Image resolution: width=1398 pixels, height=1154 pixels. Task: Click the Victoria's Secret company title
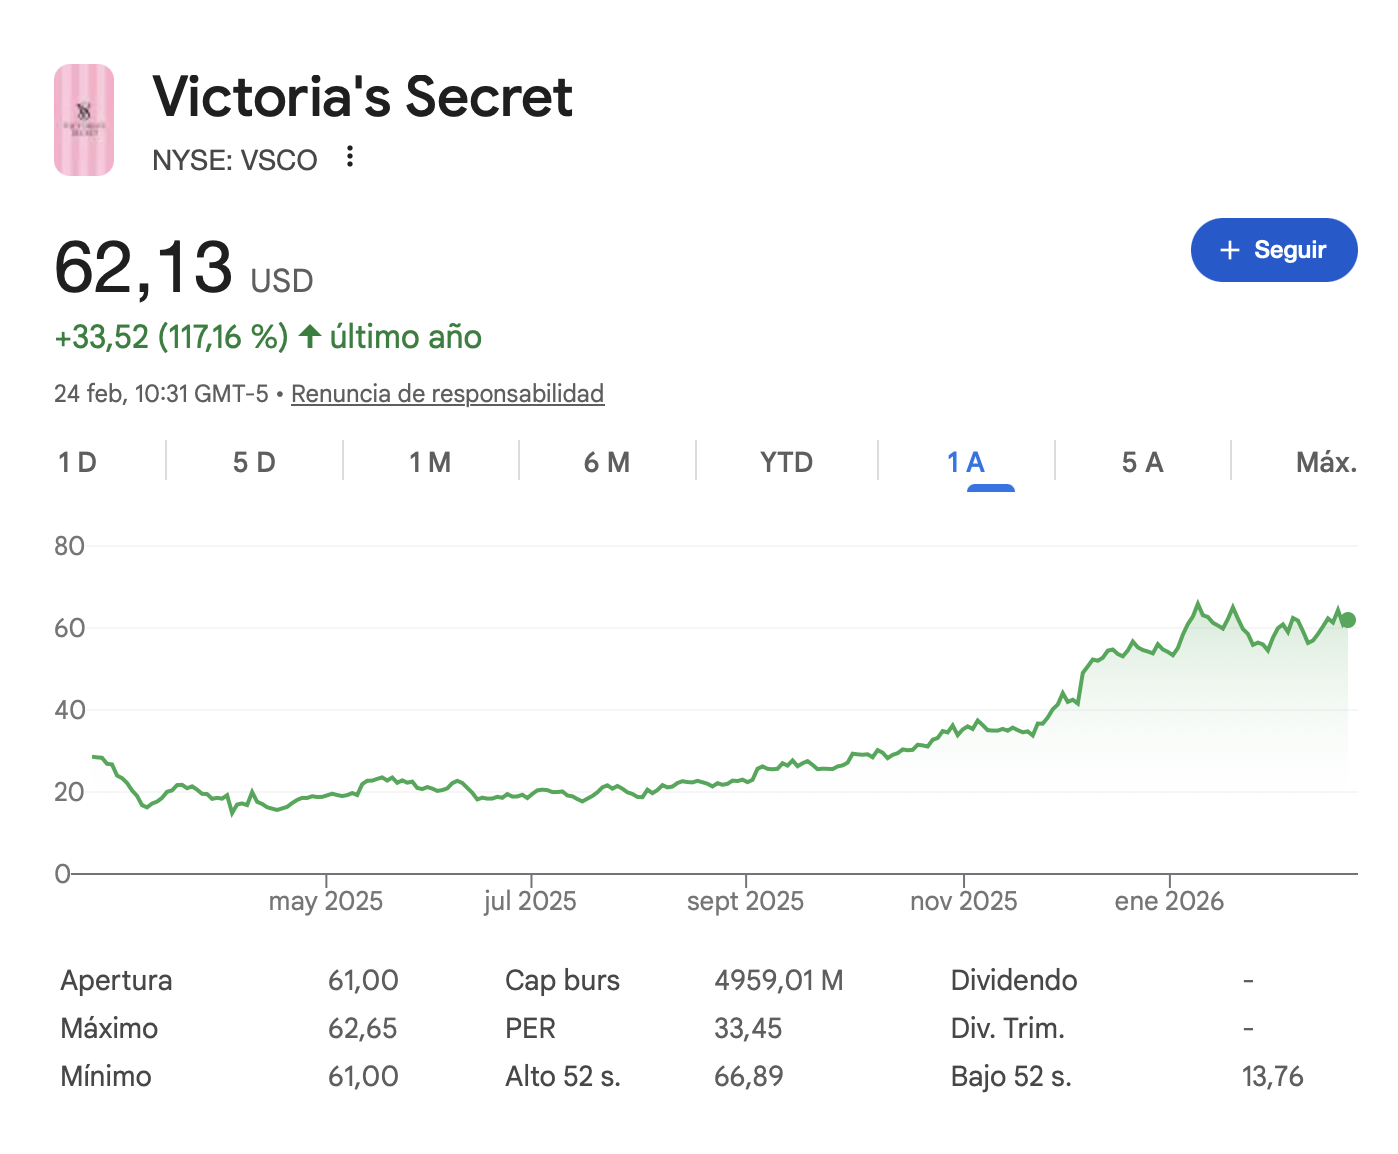click(362, 97)
